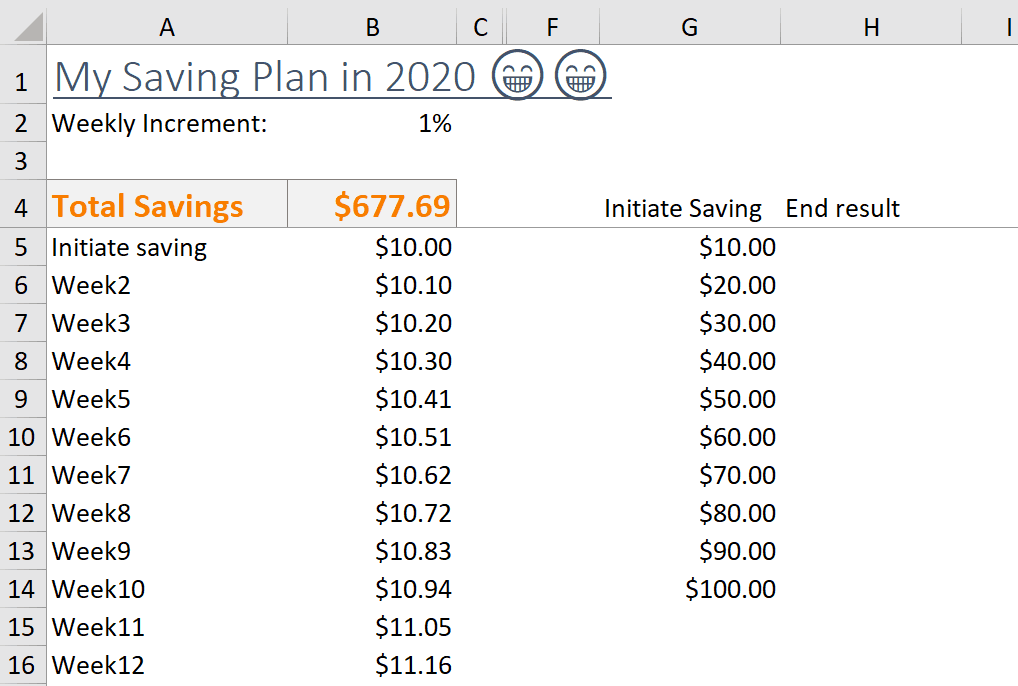Click the 1% weekly increment cell
This screenshot has width=1018, height=686.
coord(372,124)
